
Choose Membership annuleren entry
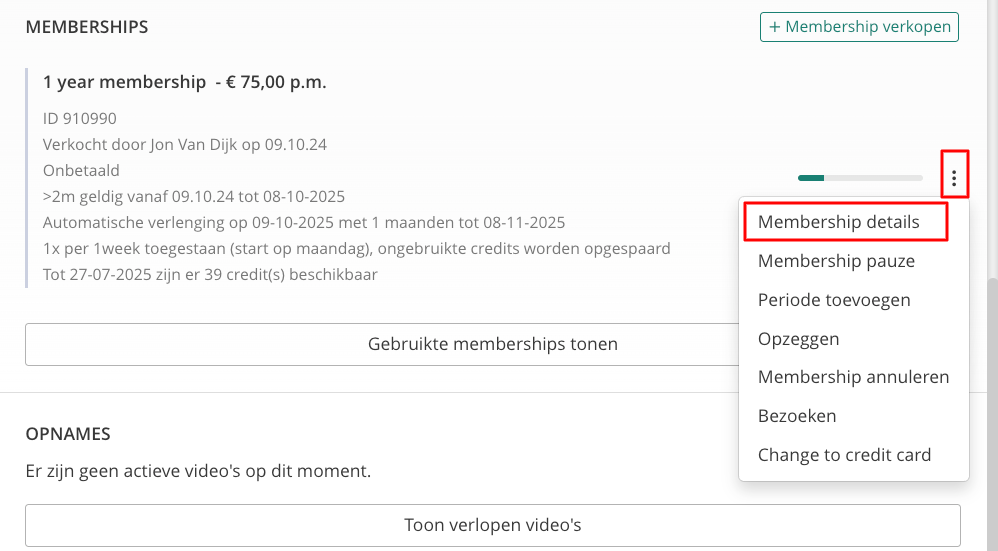coord(853,377)
